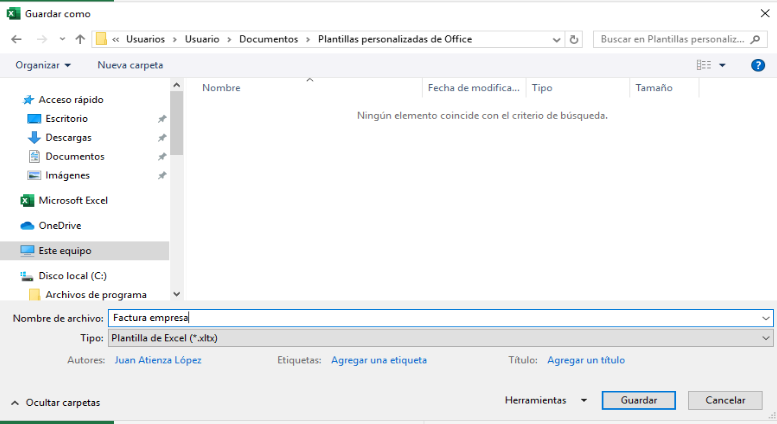This screenshot has width=777, height=424.
Task: Click Plantillas personalizadas de Office breadcrumb
Action: pos(395,39)
